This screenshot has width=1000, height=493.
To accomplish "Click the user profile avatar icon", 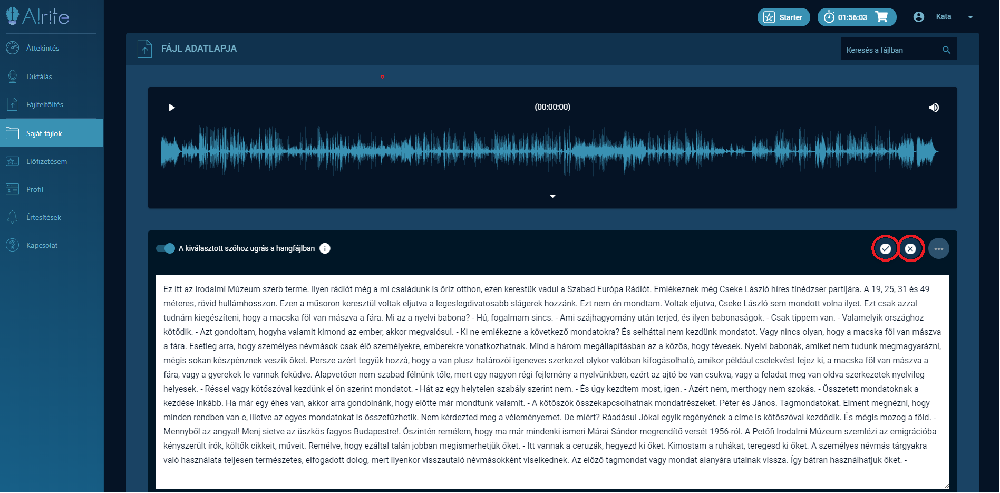I will point(918,17).
